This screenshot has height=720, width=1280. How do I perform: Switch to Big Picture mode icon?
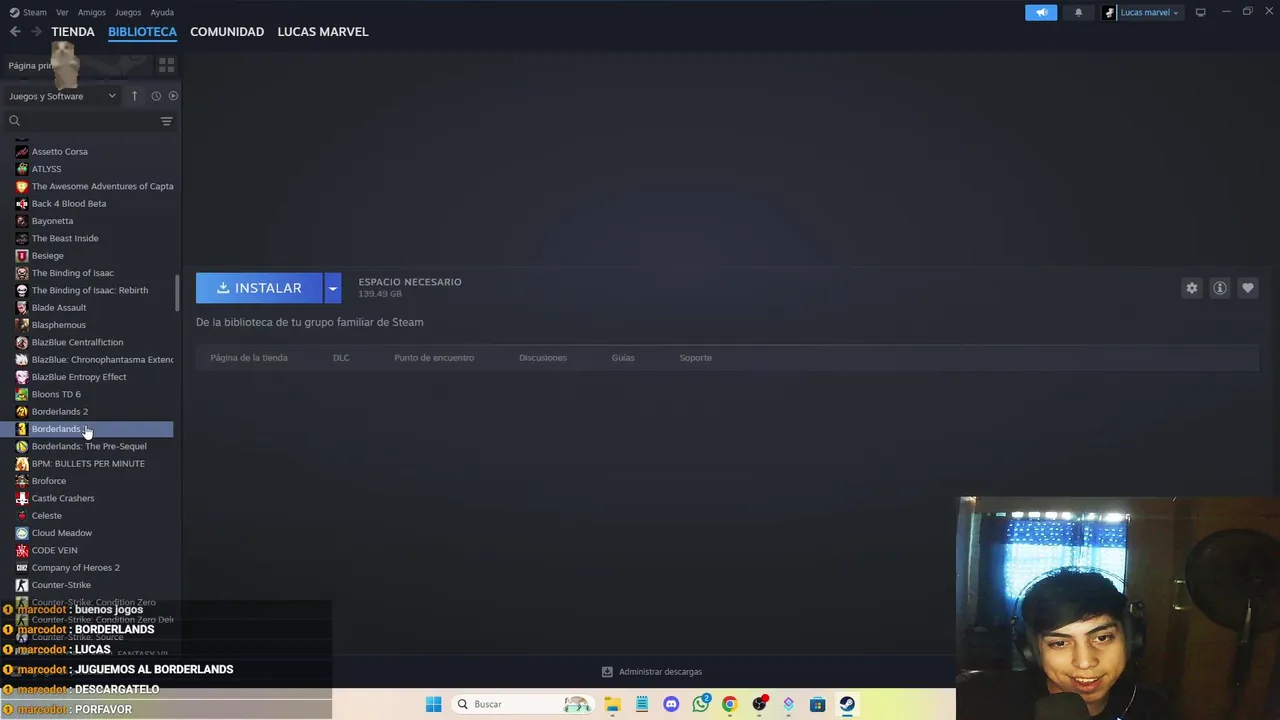[1200, 12]
